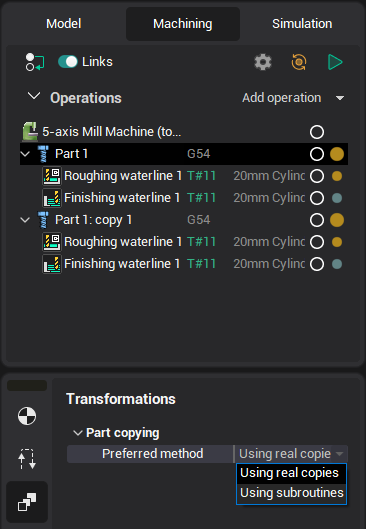Run calculation with the green play icon
This screenshot has height=529, width=366.
pyautogui.click(x=335, y=62)
